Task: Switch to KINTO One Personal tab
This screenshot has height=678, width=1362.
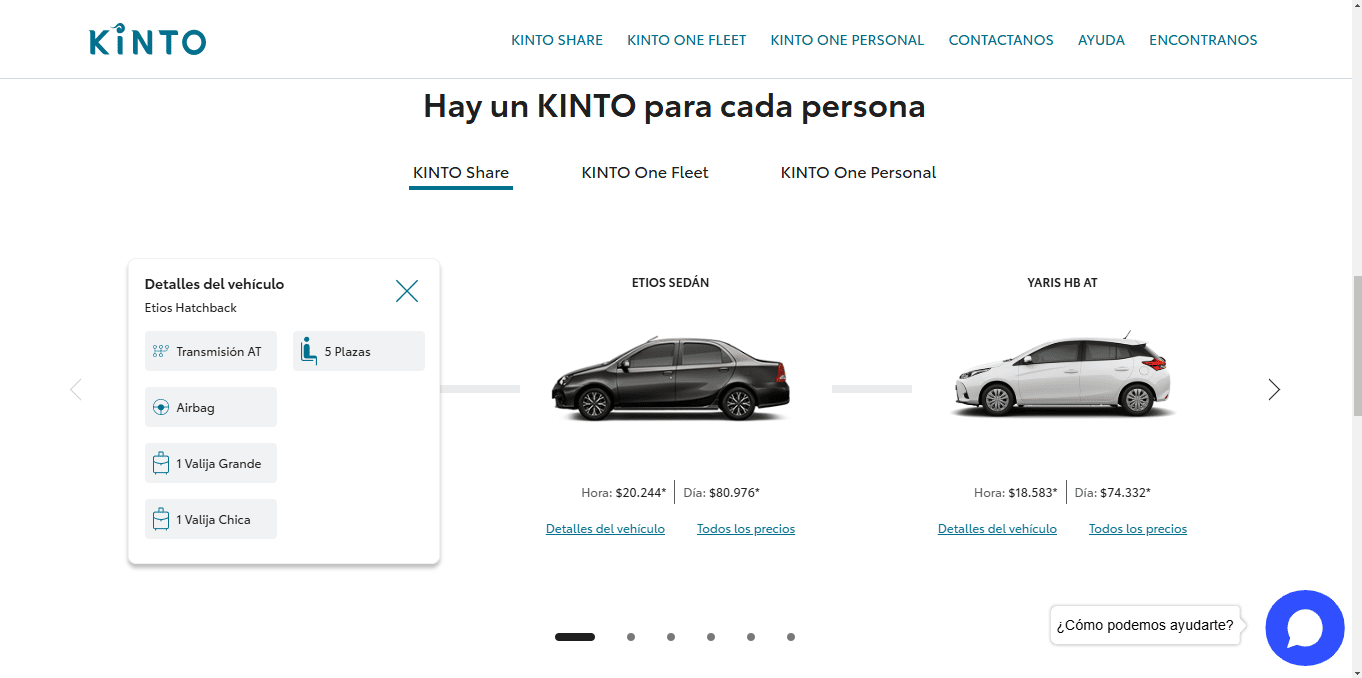Action: [858, 172]
